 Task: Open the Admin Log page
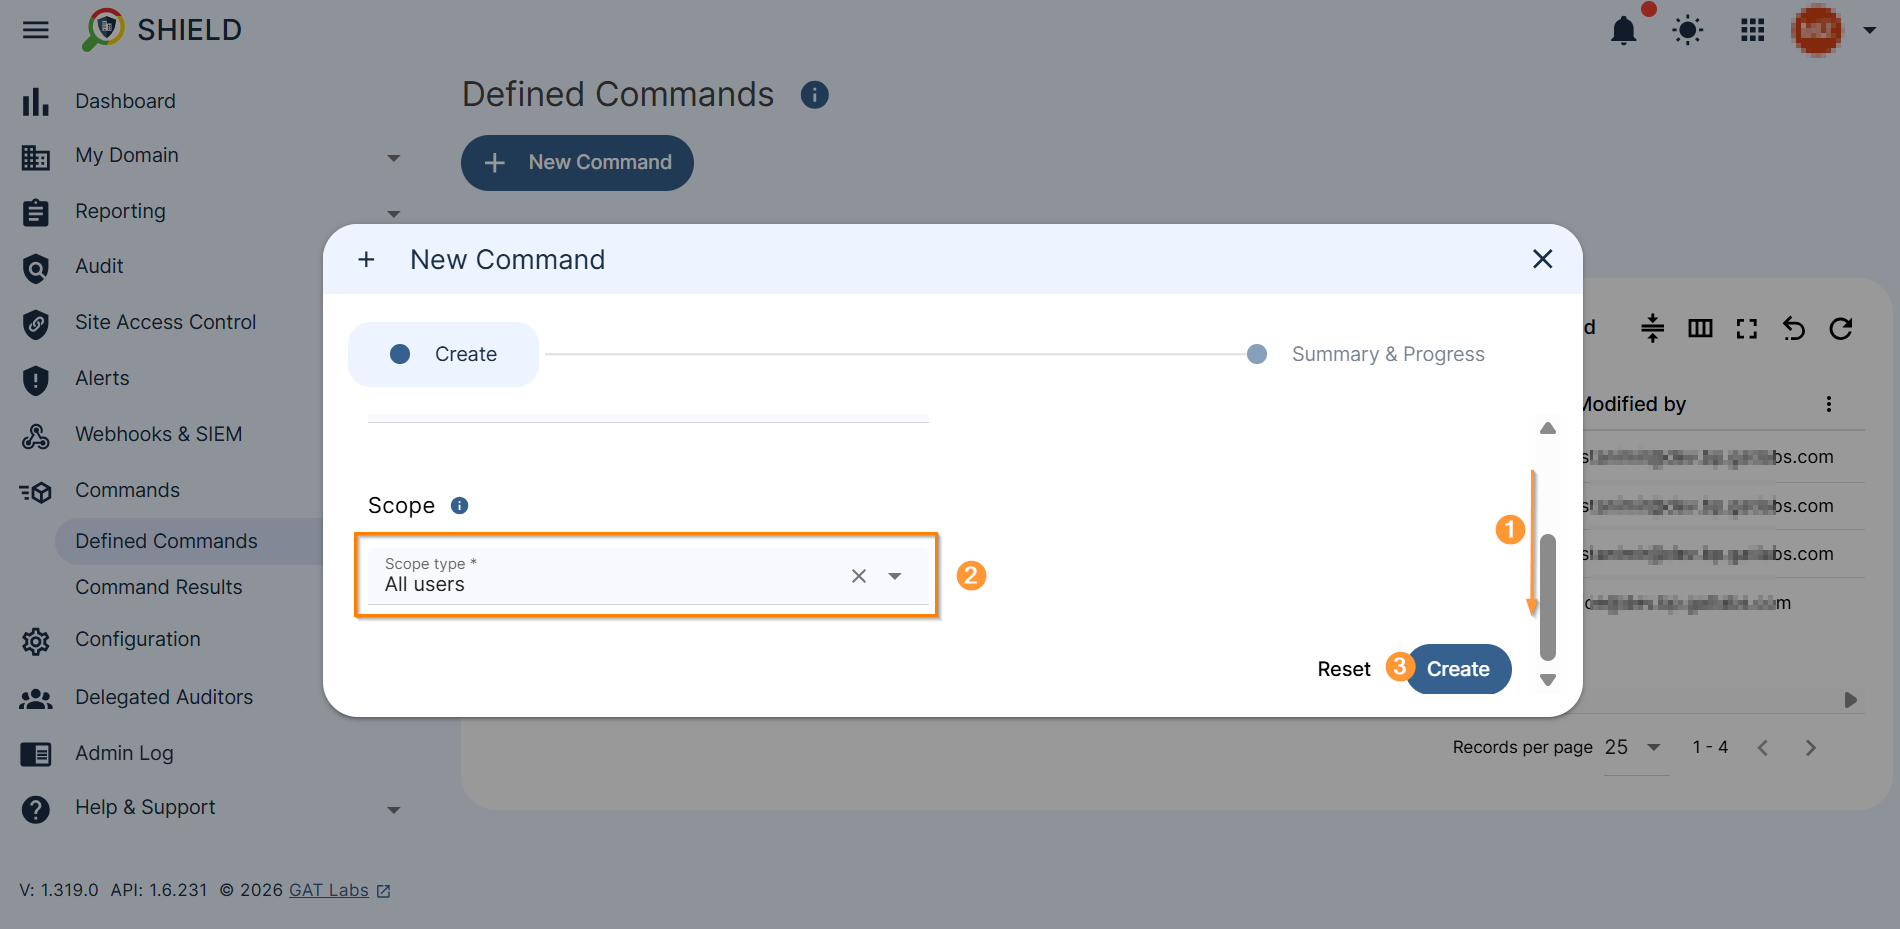[x=124, y=753]
